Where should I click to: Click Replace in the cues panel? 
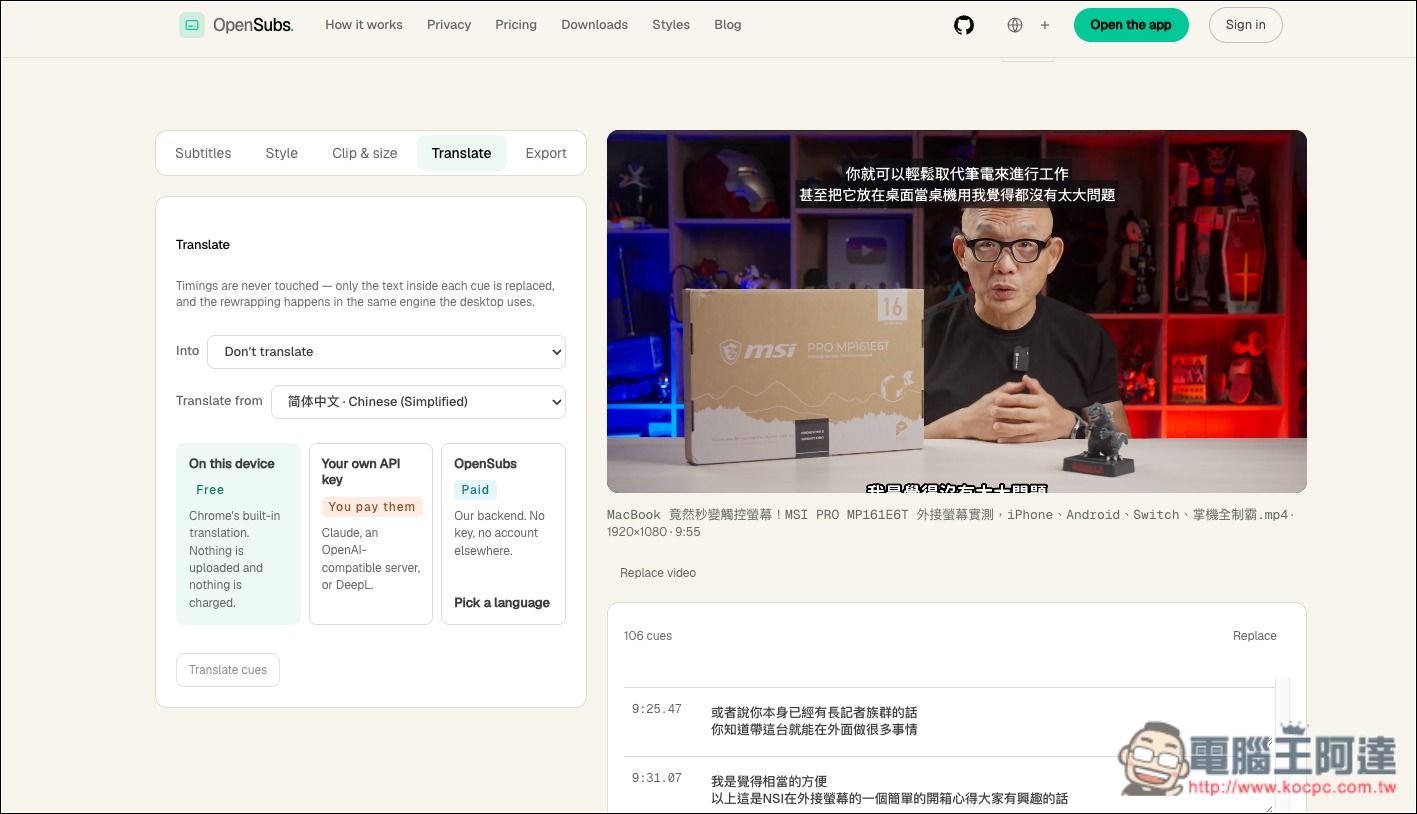[1255, 636]
